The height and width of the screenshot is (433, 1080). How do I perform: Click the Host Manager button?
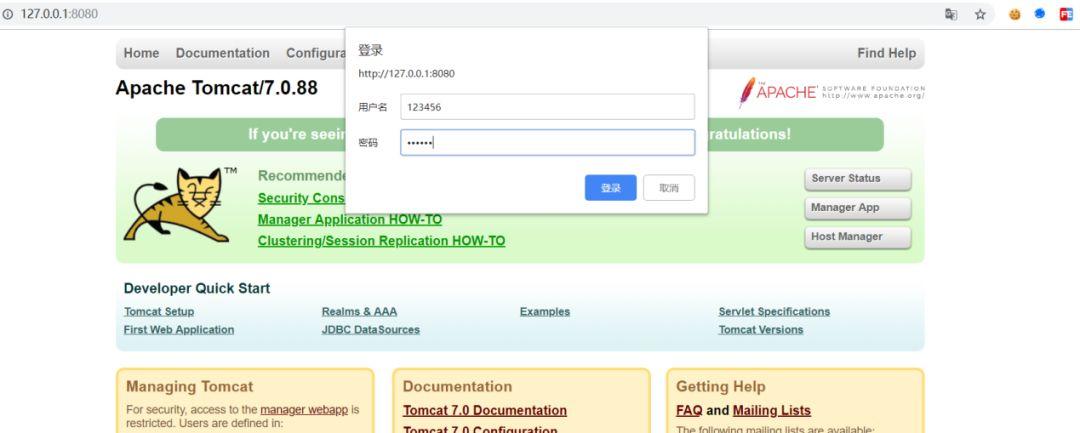coord(858,237)
